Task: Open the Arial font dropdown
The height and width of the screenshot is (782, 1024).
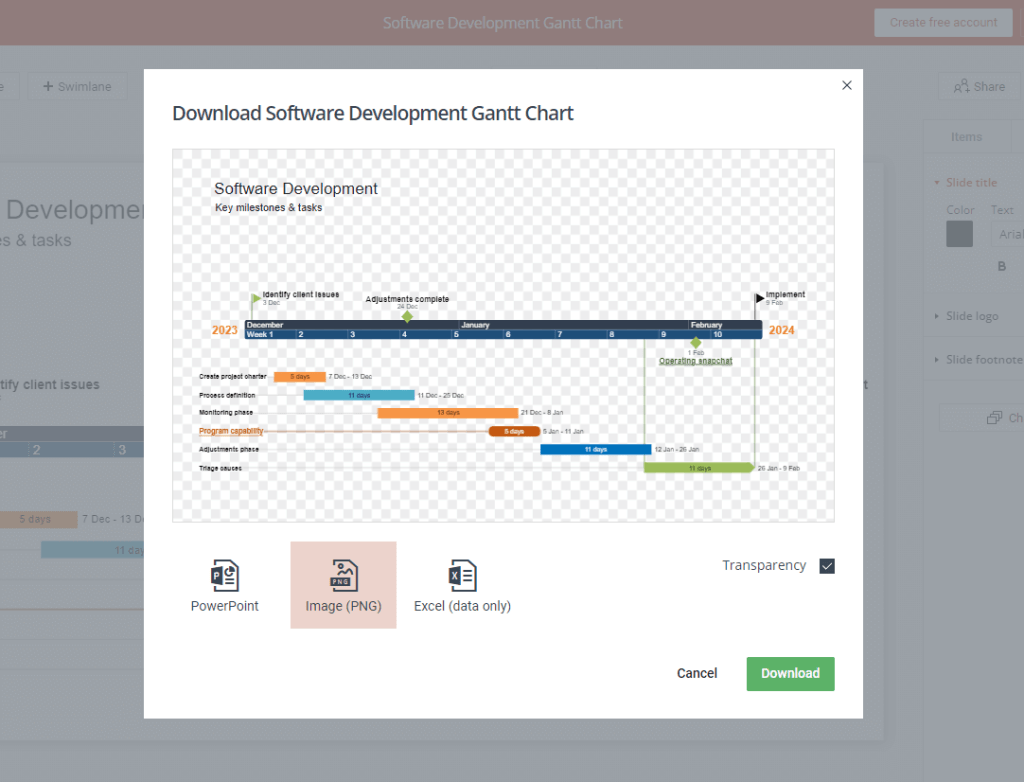Action: 1008,234
